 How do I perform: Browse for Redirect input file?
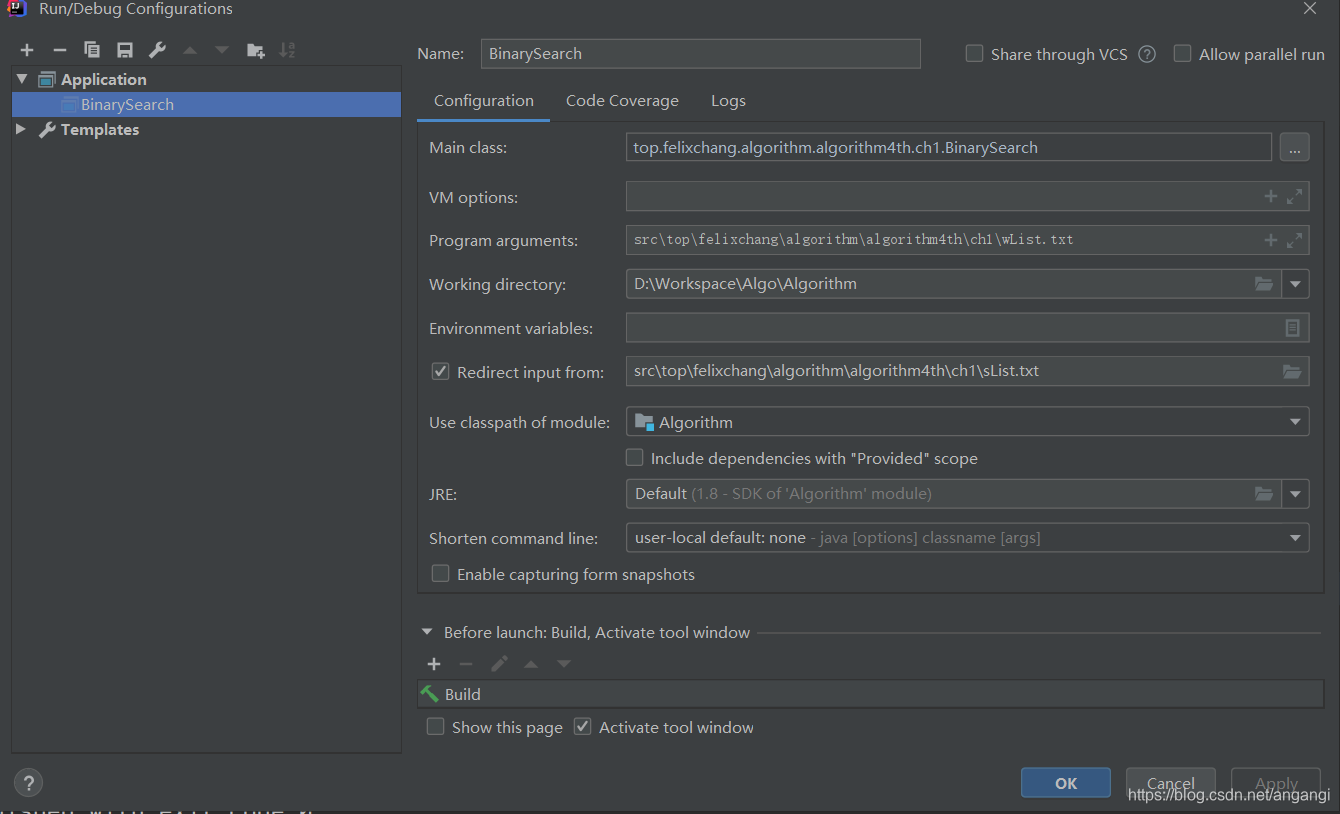point(1292,372)
